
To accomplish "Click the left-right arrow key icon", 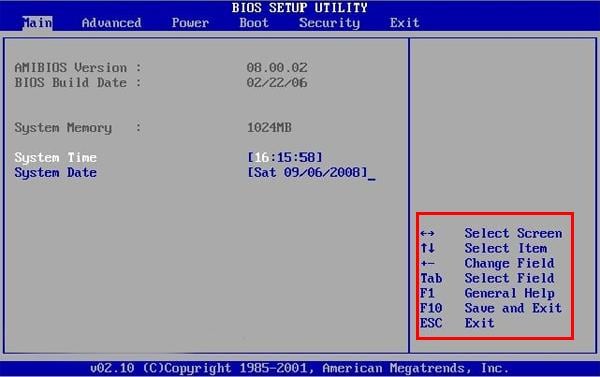I will pos(427,233).
